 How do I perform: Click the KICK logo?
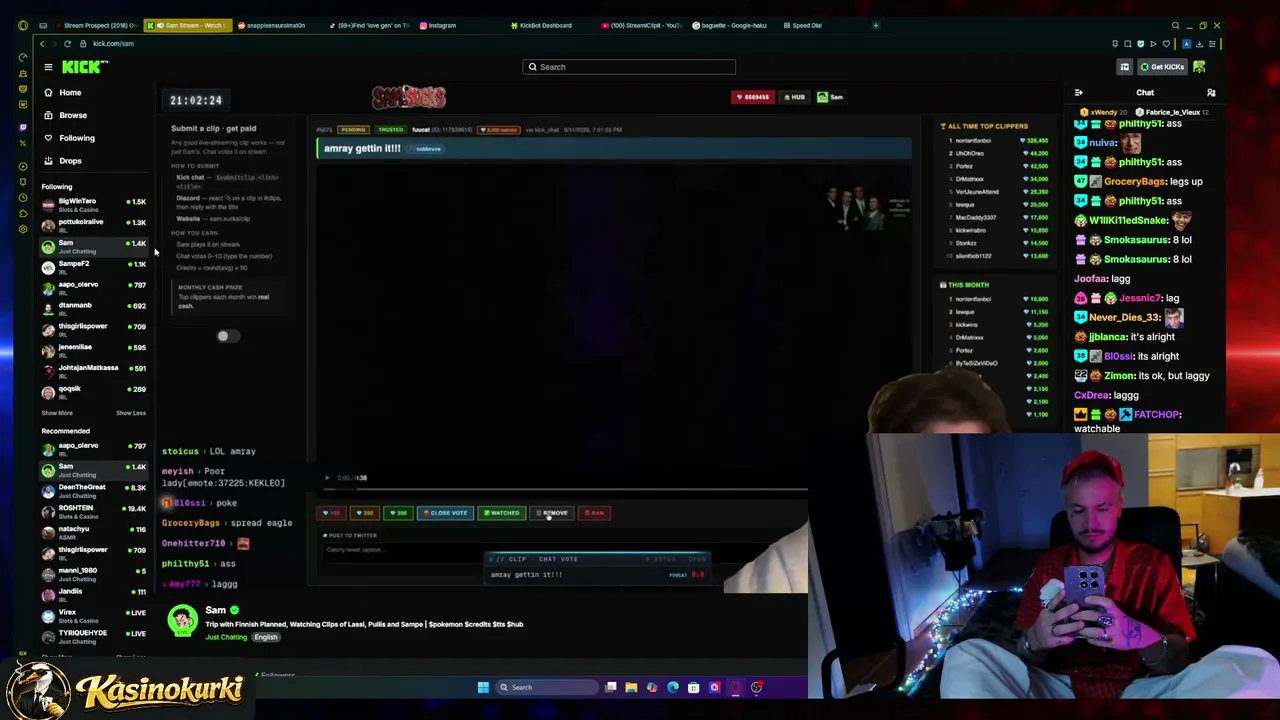click(85, 67)
